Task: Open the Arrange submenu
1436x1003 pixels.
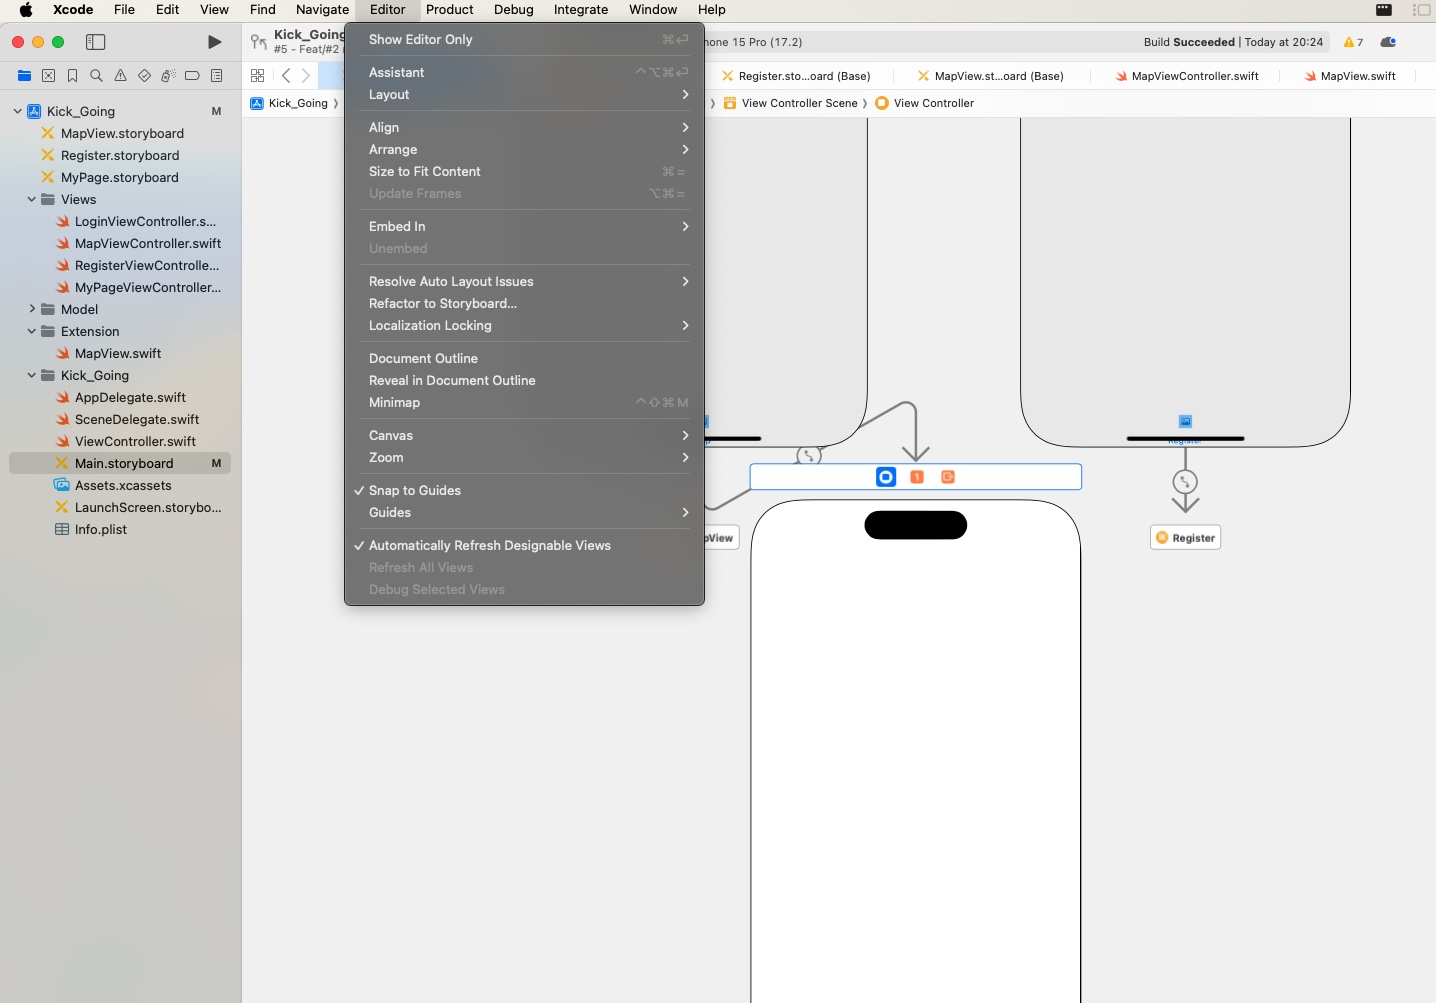Action: [x=524, y=150]
